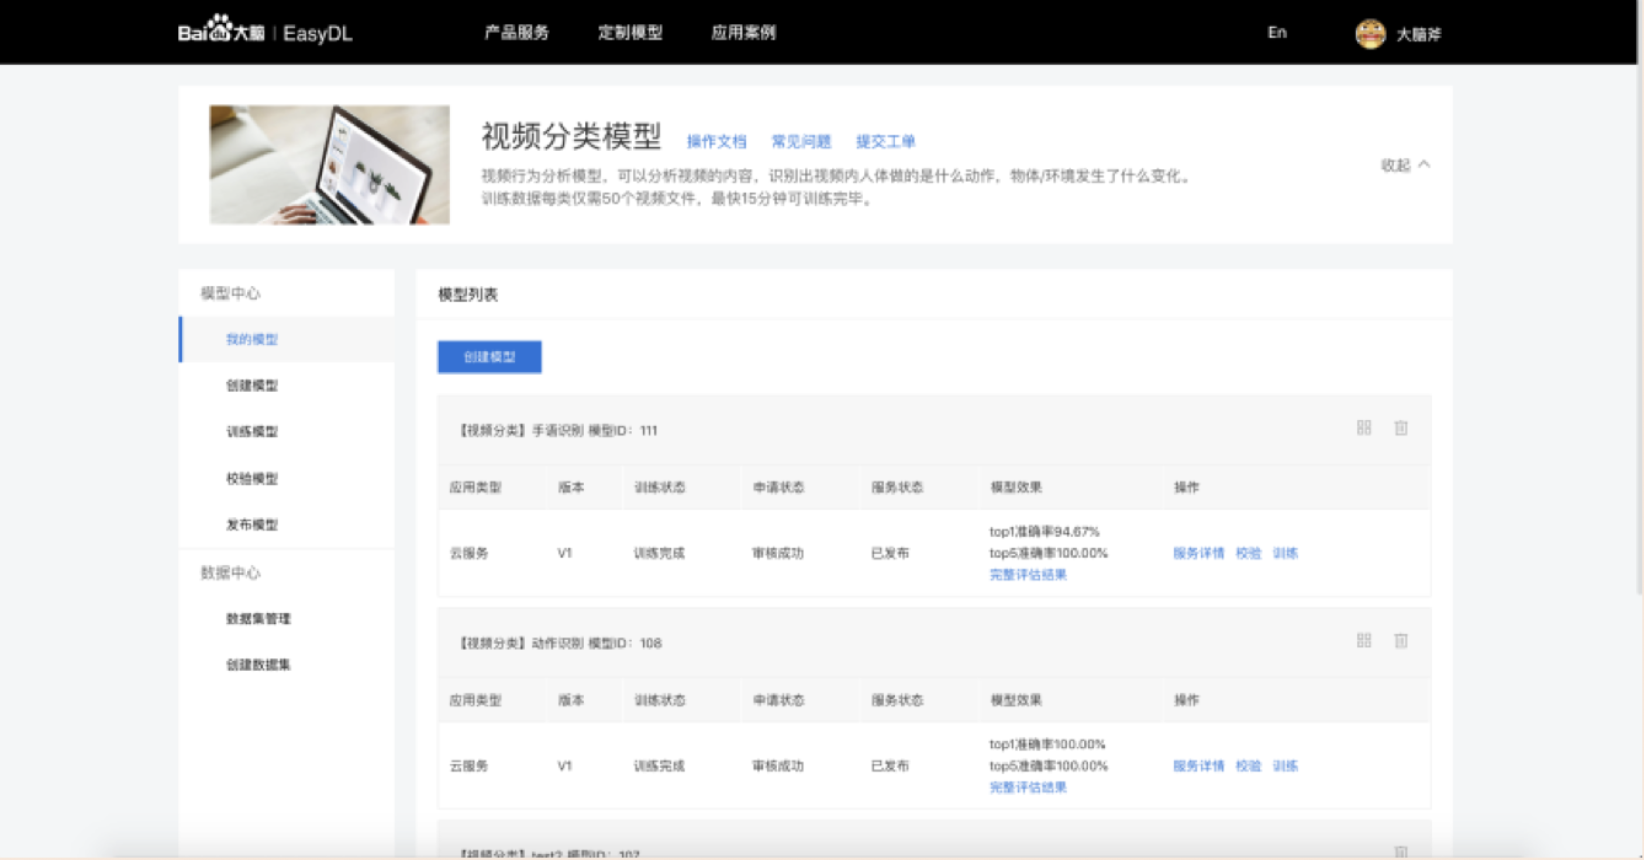1644x860 pixels.
Task: Open 服务详情 for the 动作识别 model
Action: [1198, 766]
